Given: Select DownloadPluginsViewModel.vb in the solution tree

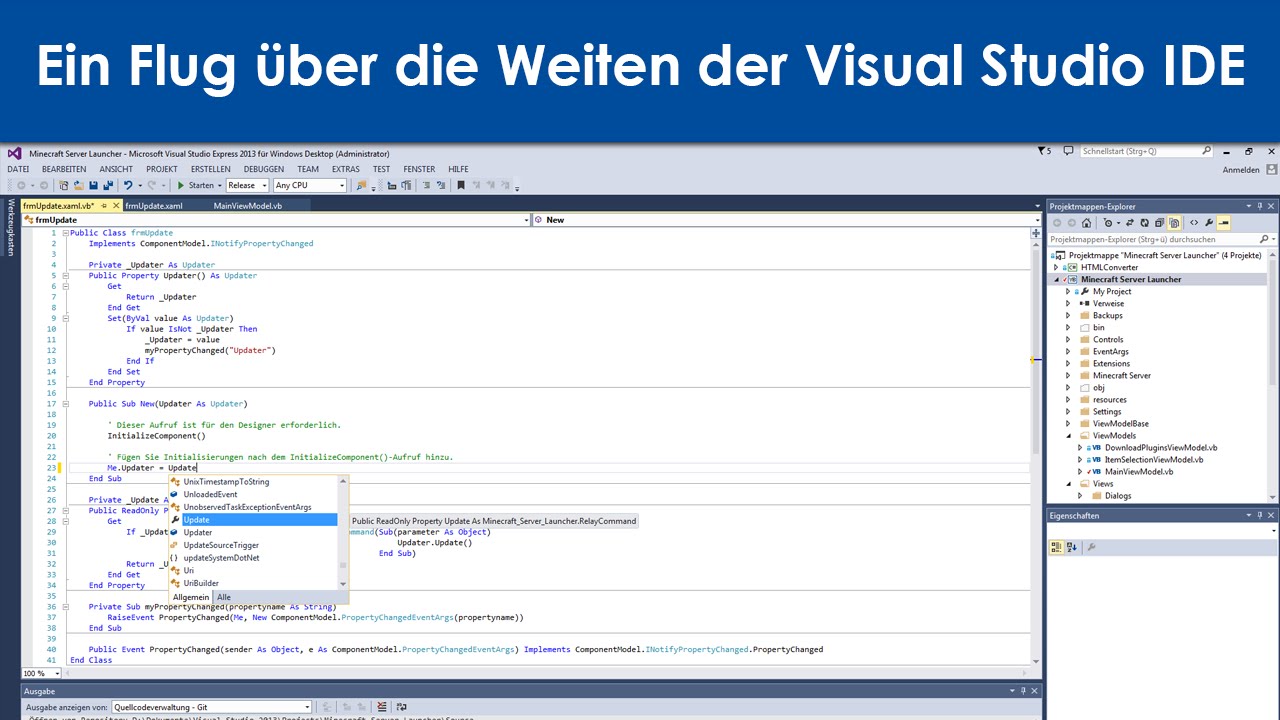Looking at the screenshot, I should point(1161,447).
